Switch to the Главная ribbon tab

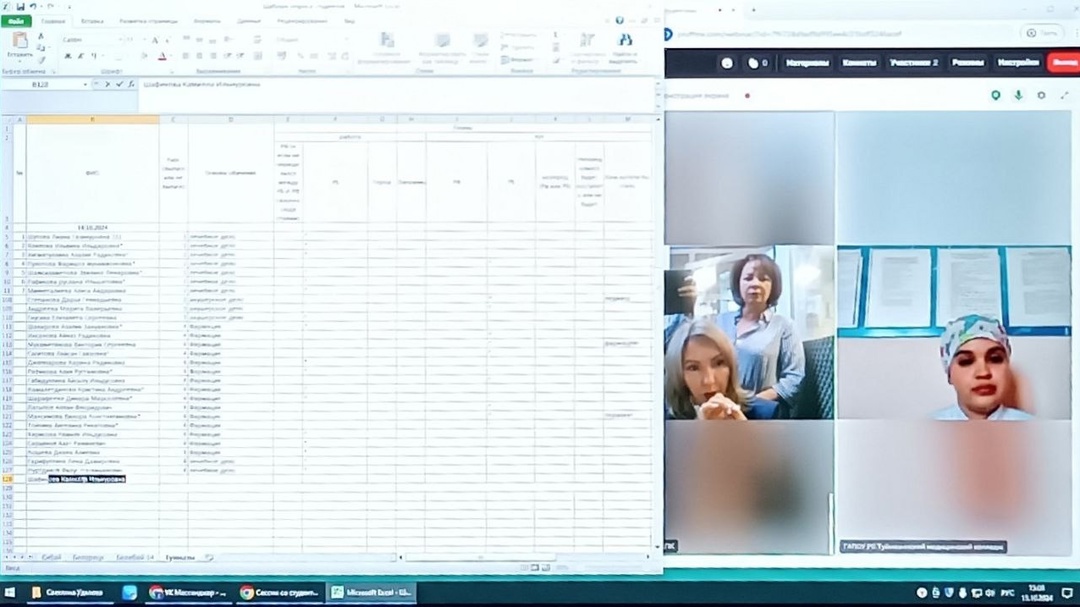point(52,21)
